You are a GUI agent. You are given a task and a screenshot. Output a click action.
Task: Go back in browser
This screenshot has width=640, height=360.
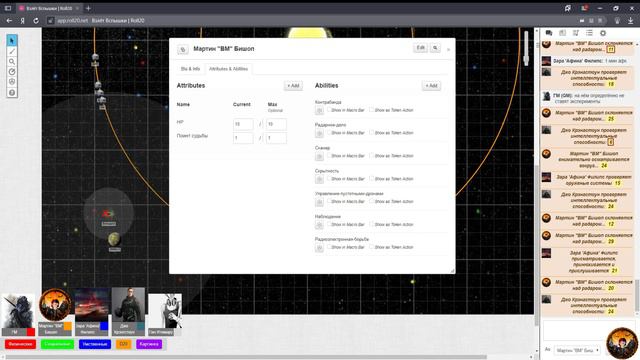click(x=9, y=20)
